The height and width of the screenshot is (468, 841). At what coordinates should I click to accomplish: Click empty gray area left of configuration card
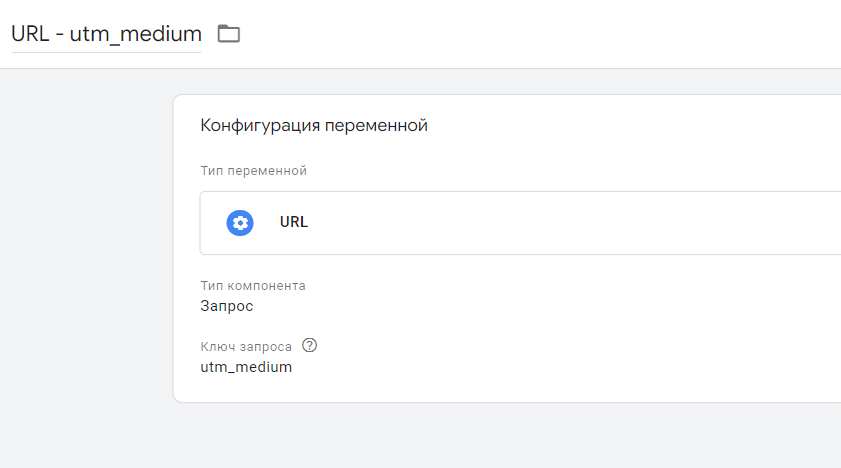pyautogui.click(x=86, y=250)
